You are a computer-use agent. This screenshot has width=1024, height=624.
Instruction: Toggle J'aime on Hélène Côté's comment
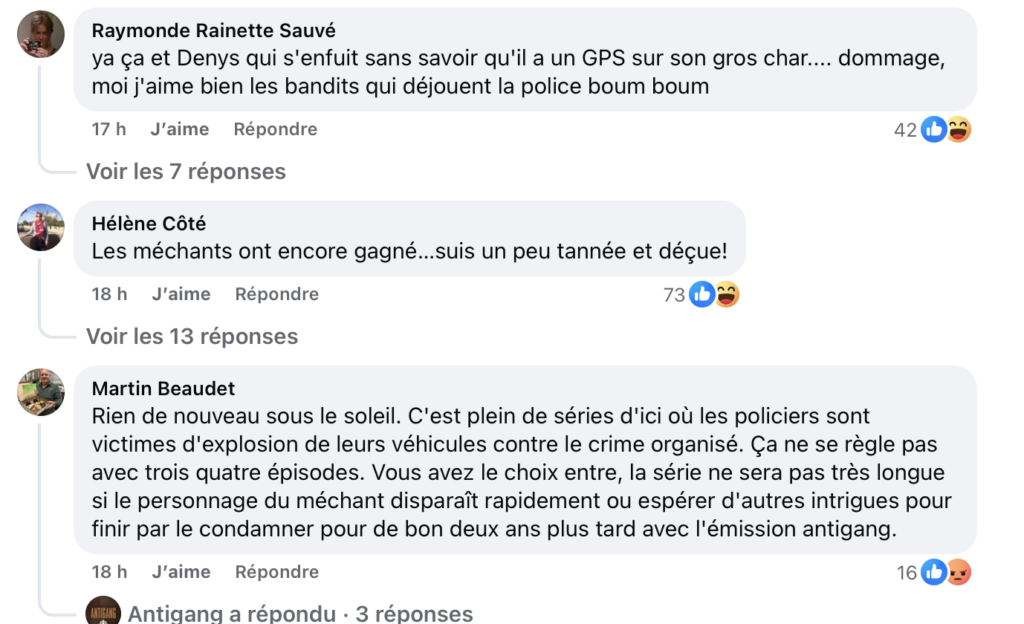(181, 294)
